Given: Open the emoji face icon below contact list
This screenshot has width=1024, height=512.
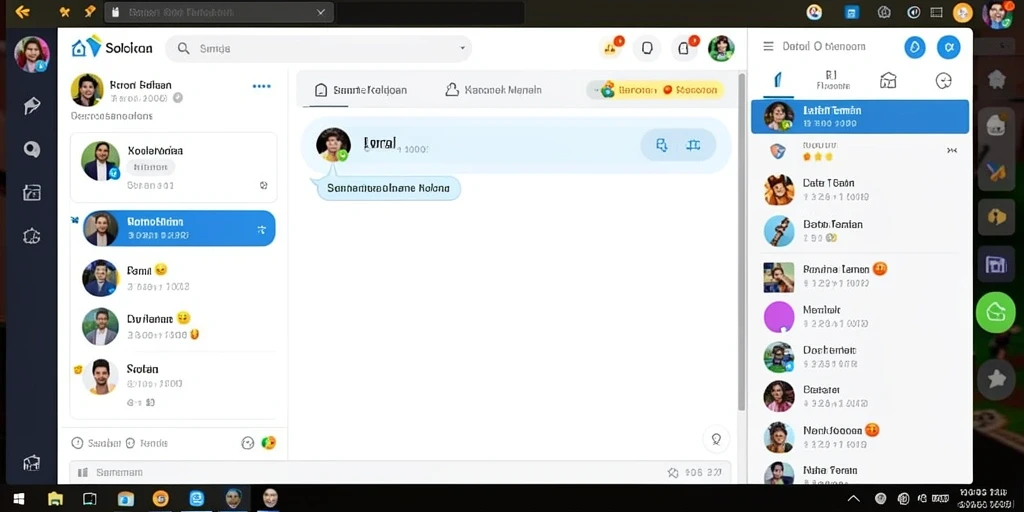Looking at the screenshot, I should tap(248, 443).
